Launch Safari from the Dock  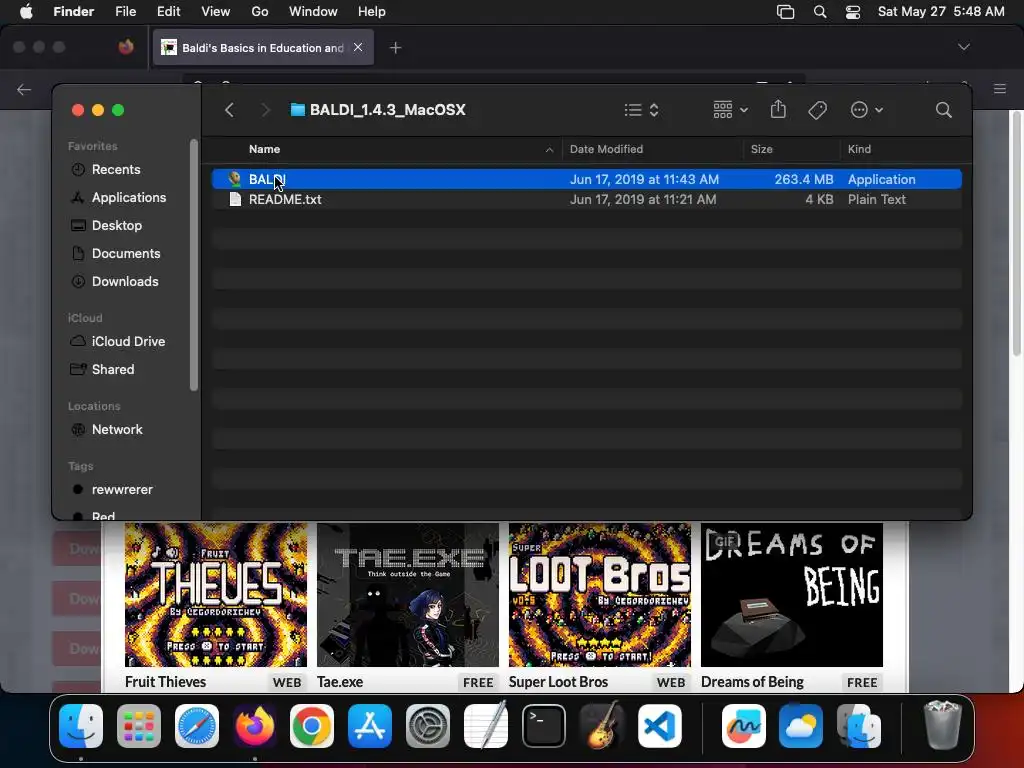(x=197, y=726)
